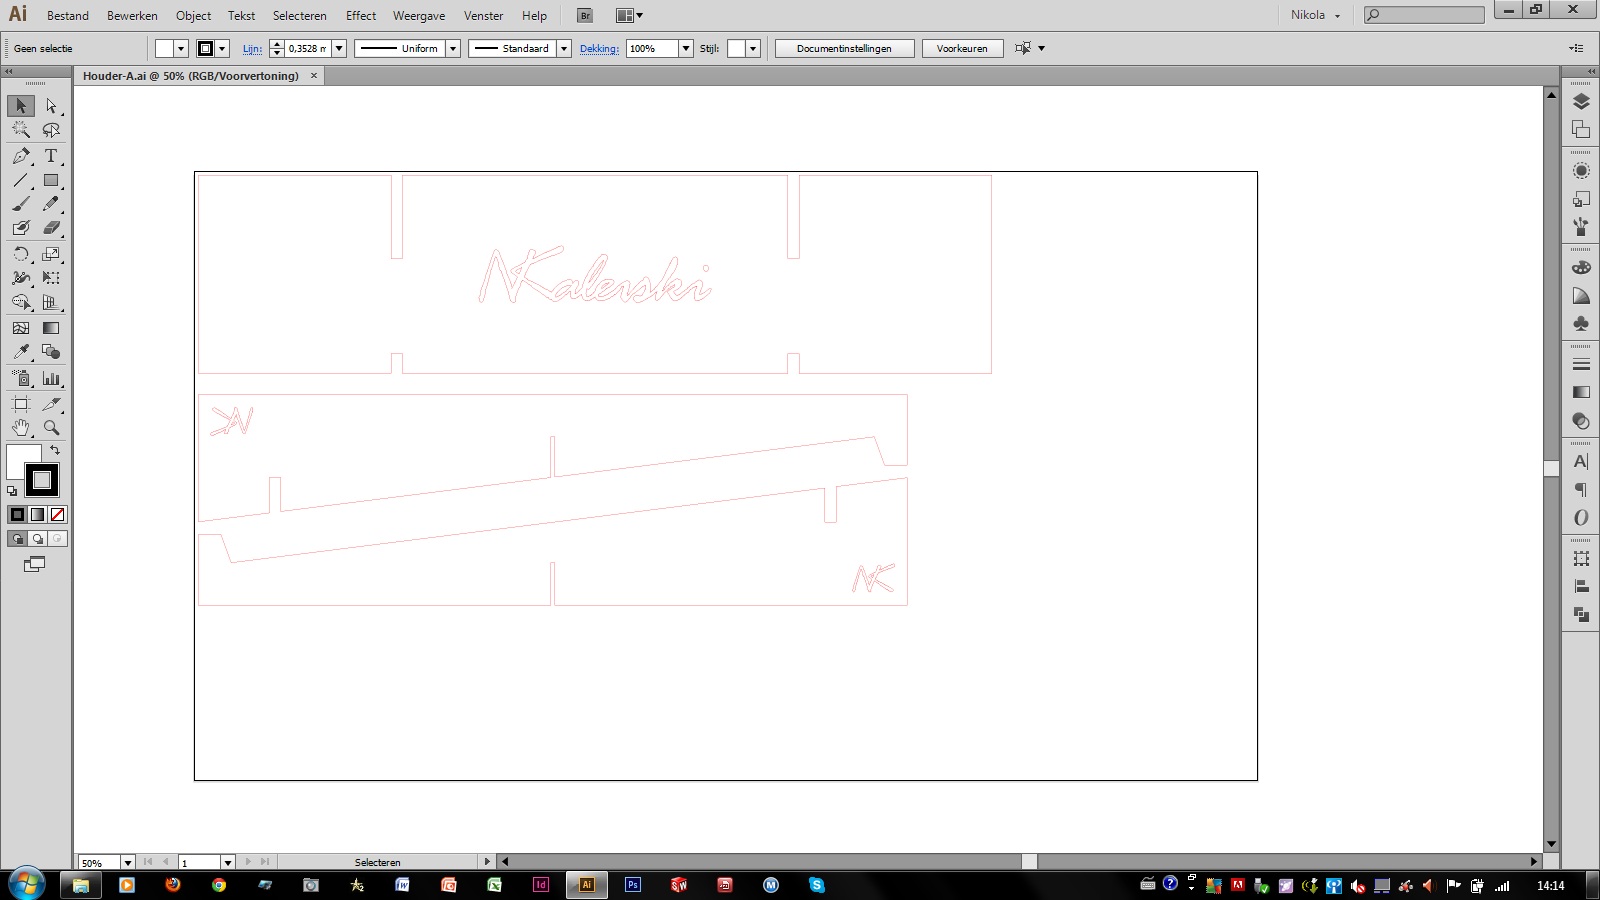
Task: Open the stroke color dropdown
Action: pos(222,48)
